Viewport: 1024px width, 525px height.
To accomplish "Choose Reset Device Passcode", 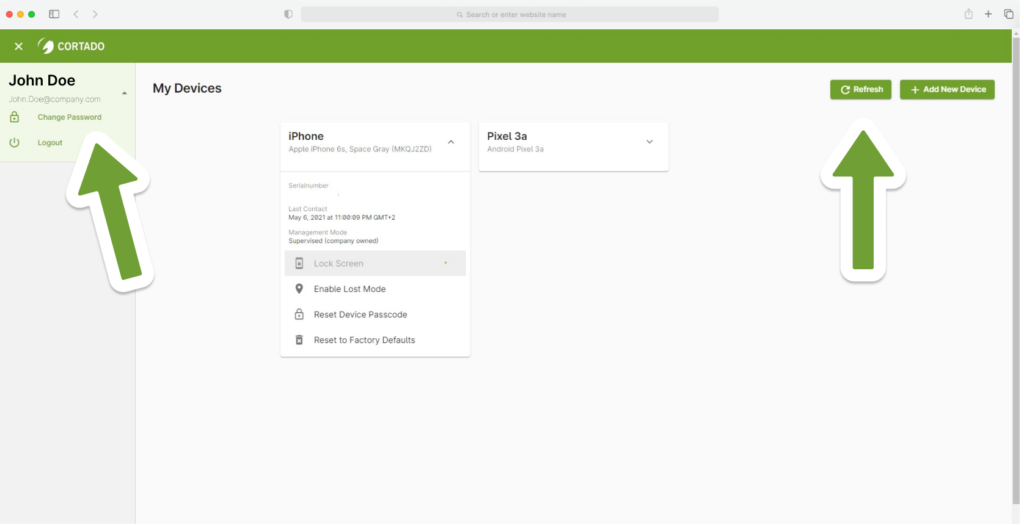I will click(x=375, y=314).
